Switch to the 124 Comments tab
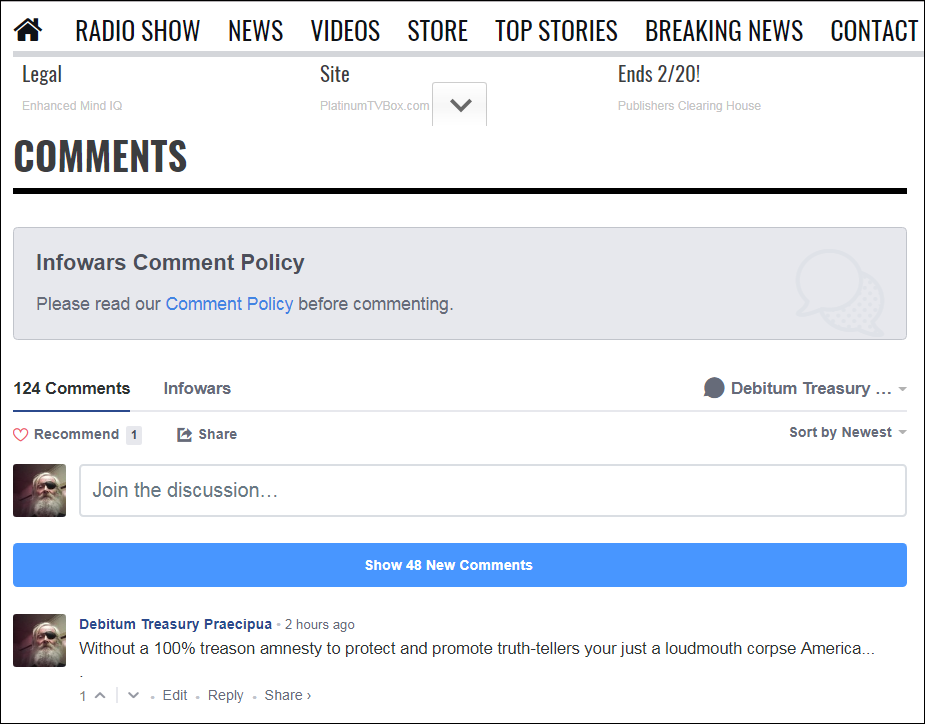Image resolution: width=925 pixels, height=724 pixels. pyautogui.click(x=72, y=389)
